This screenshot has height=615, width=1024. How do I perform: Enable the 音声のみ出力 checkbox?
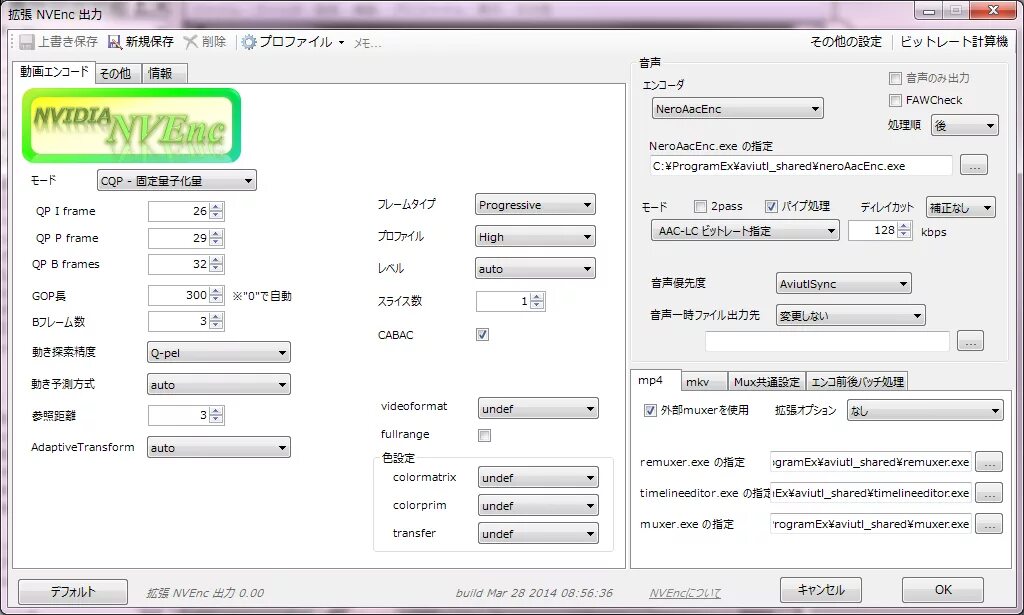pyautogui.click(x=895, y=78)
